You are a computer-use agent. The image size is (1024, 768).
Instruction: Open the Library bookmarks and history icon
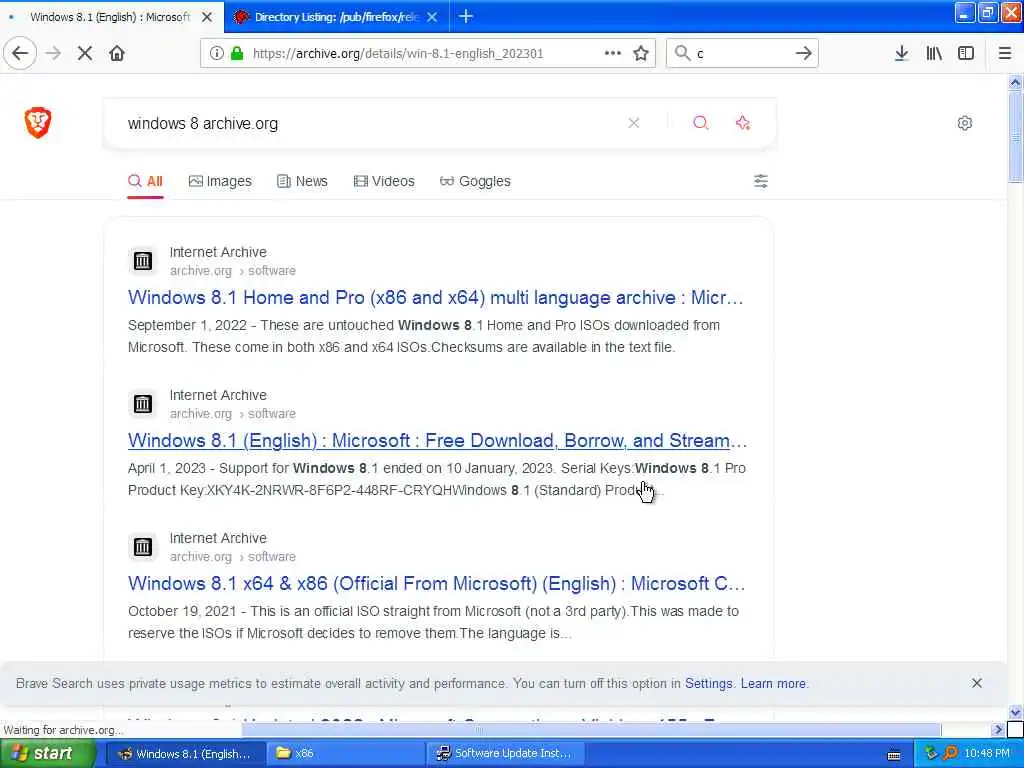934,53
